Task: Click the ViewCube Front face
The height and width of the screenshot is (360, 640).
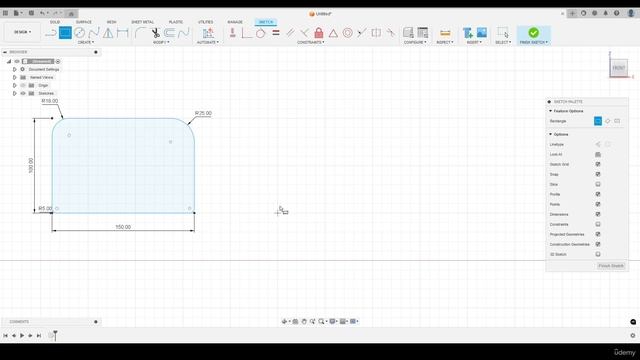Action: (619, 68)
